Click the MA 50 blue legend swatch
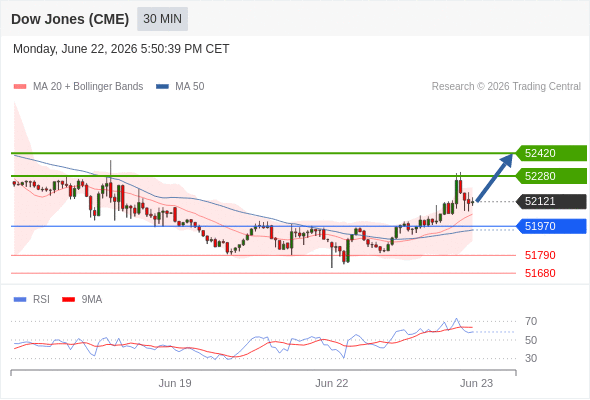The height and width of the screenshot is (400, 590). [x=162, y=87]
